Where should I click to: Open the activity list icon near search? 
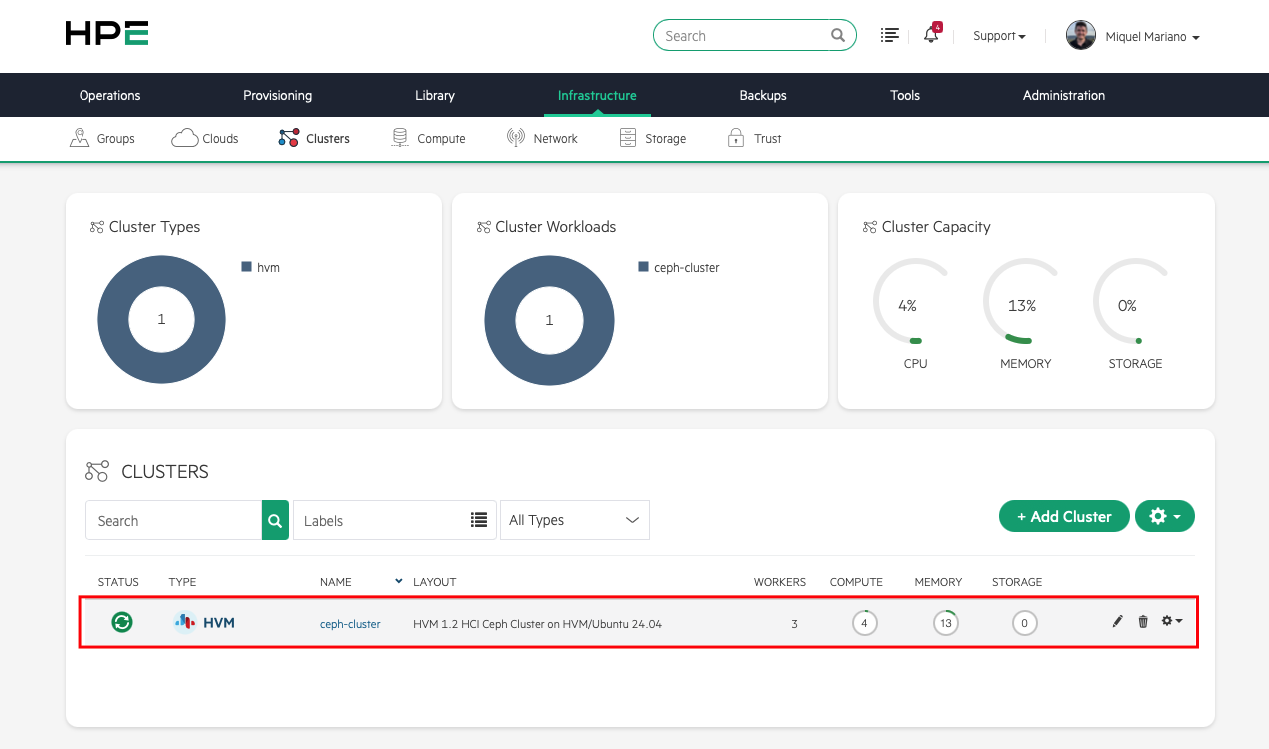click(x=889, y=34)
